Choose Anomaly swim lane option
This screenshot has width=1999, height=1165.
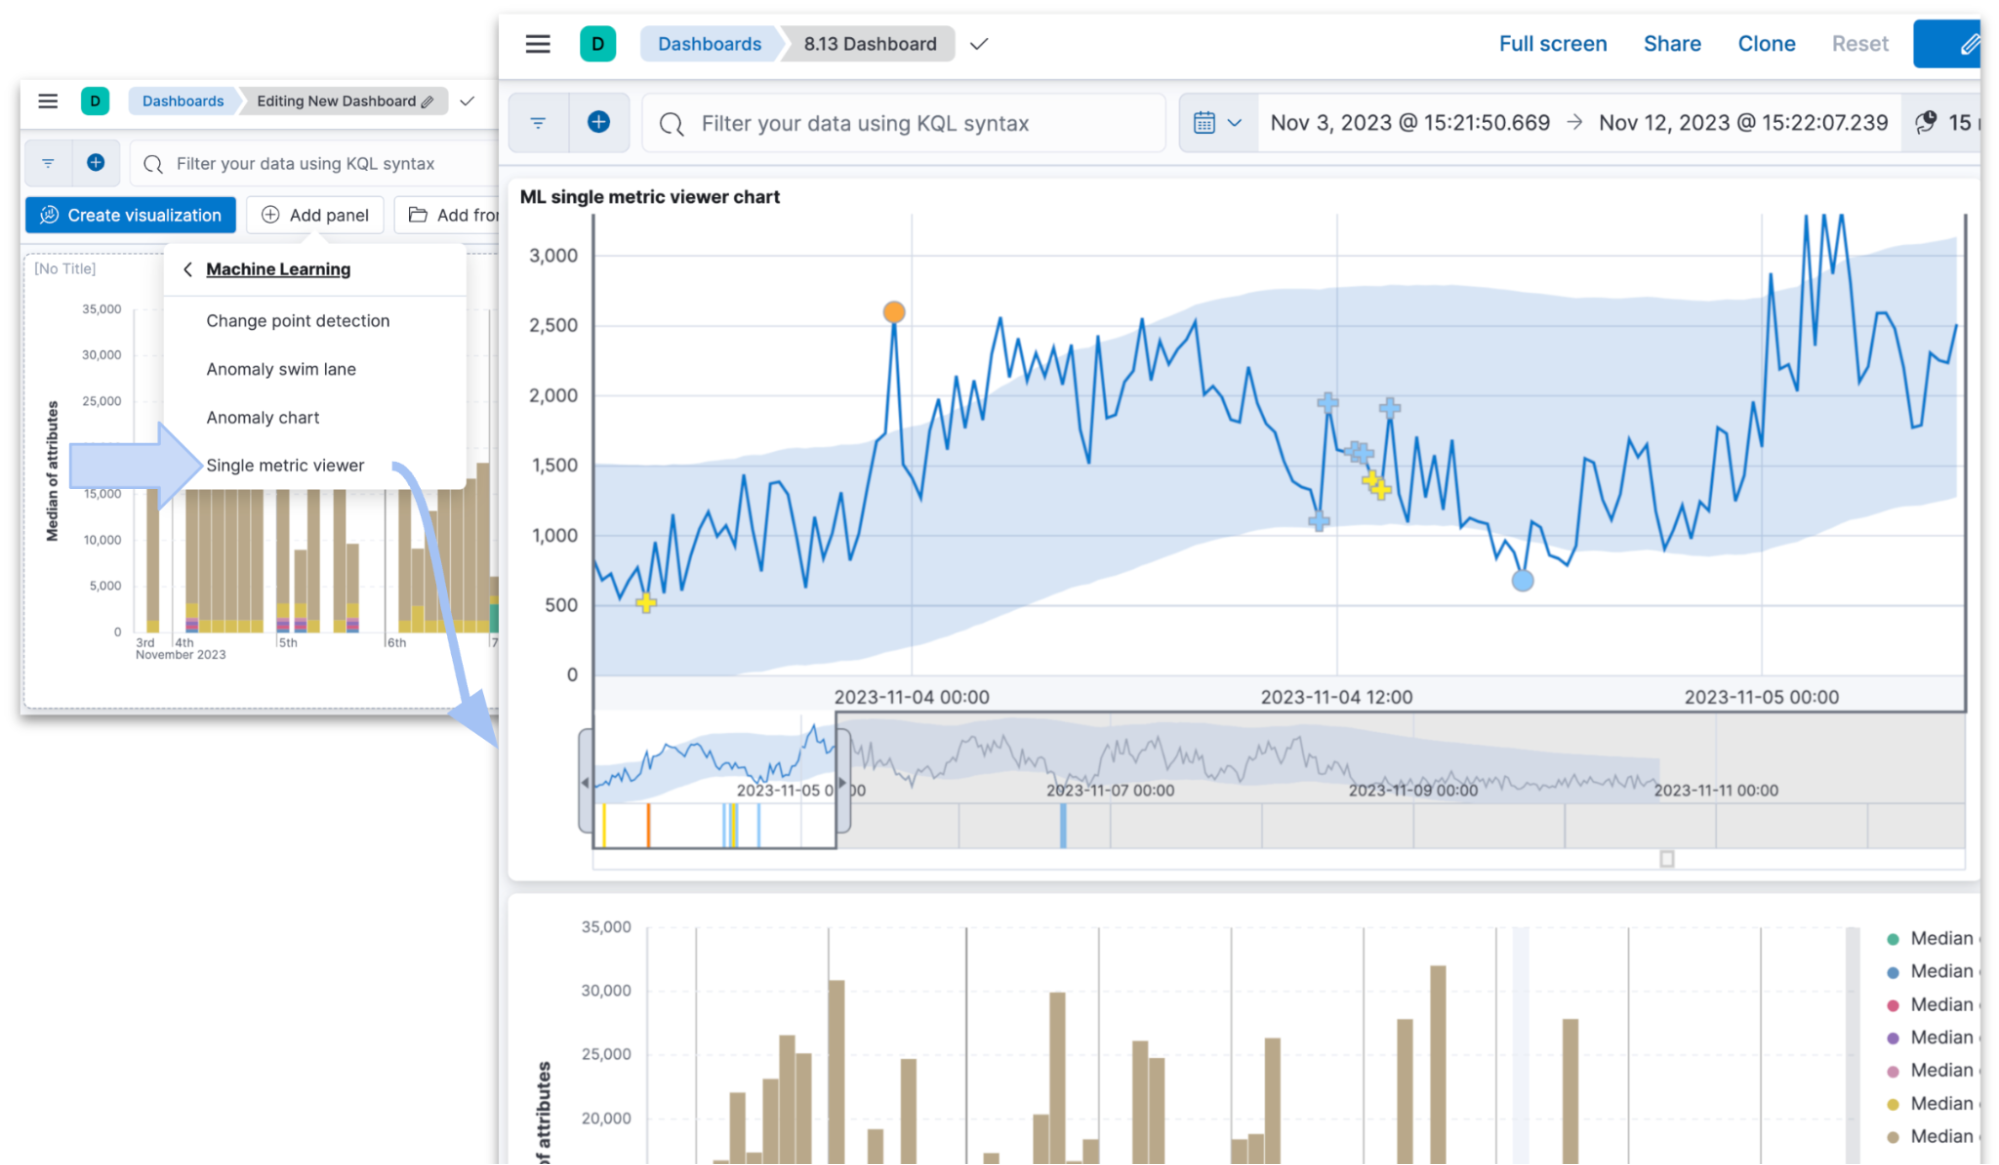click(281, 369)
